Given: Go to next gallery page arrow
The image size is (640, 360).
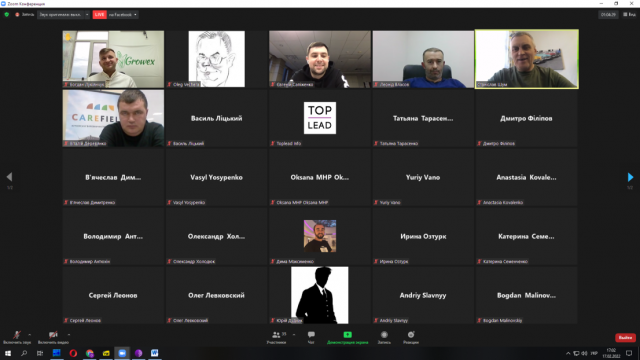Looking at the screenshot, I should (x=630, y=177).
